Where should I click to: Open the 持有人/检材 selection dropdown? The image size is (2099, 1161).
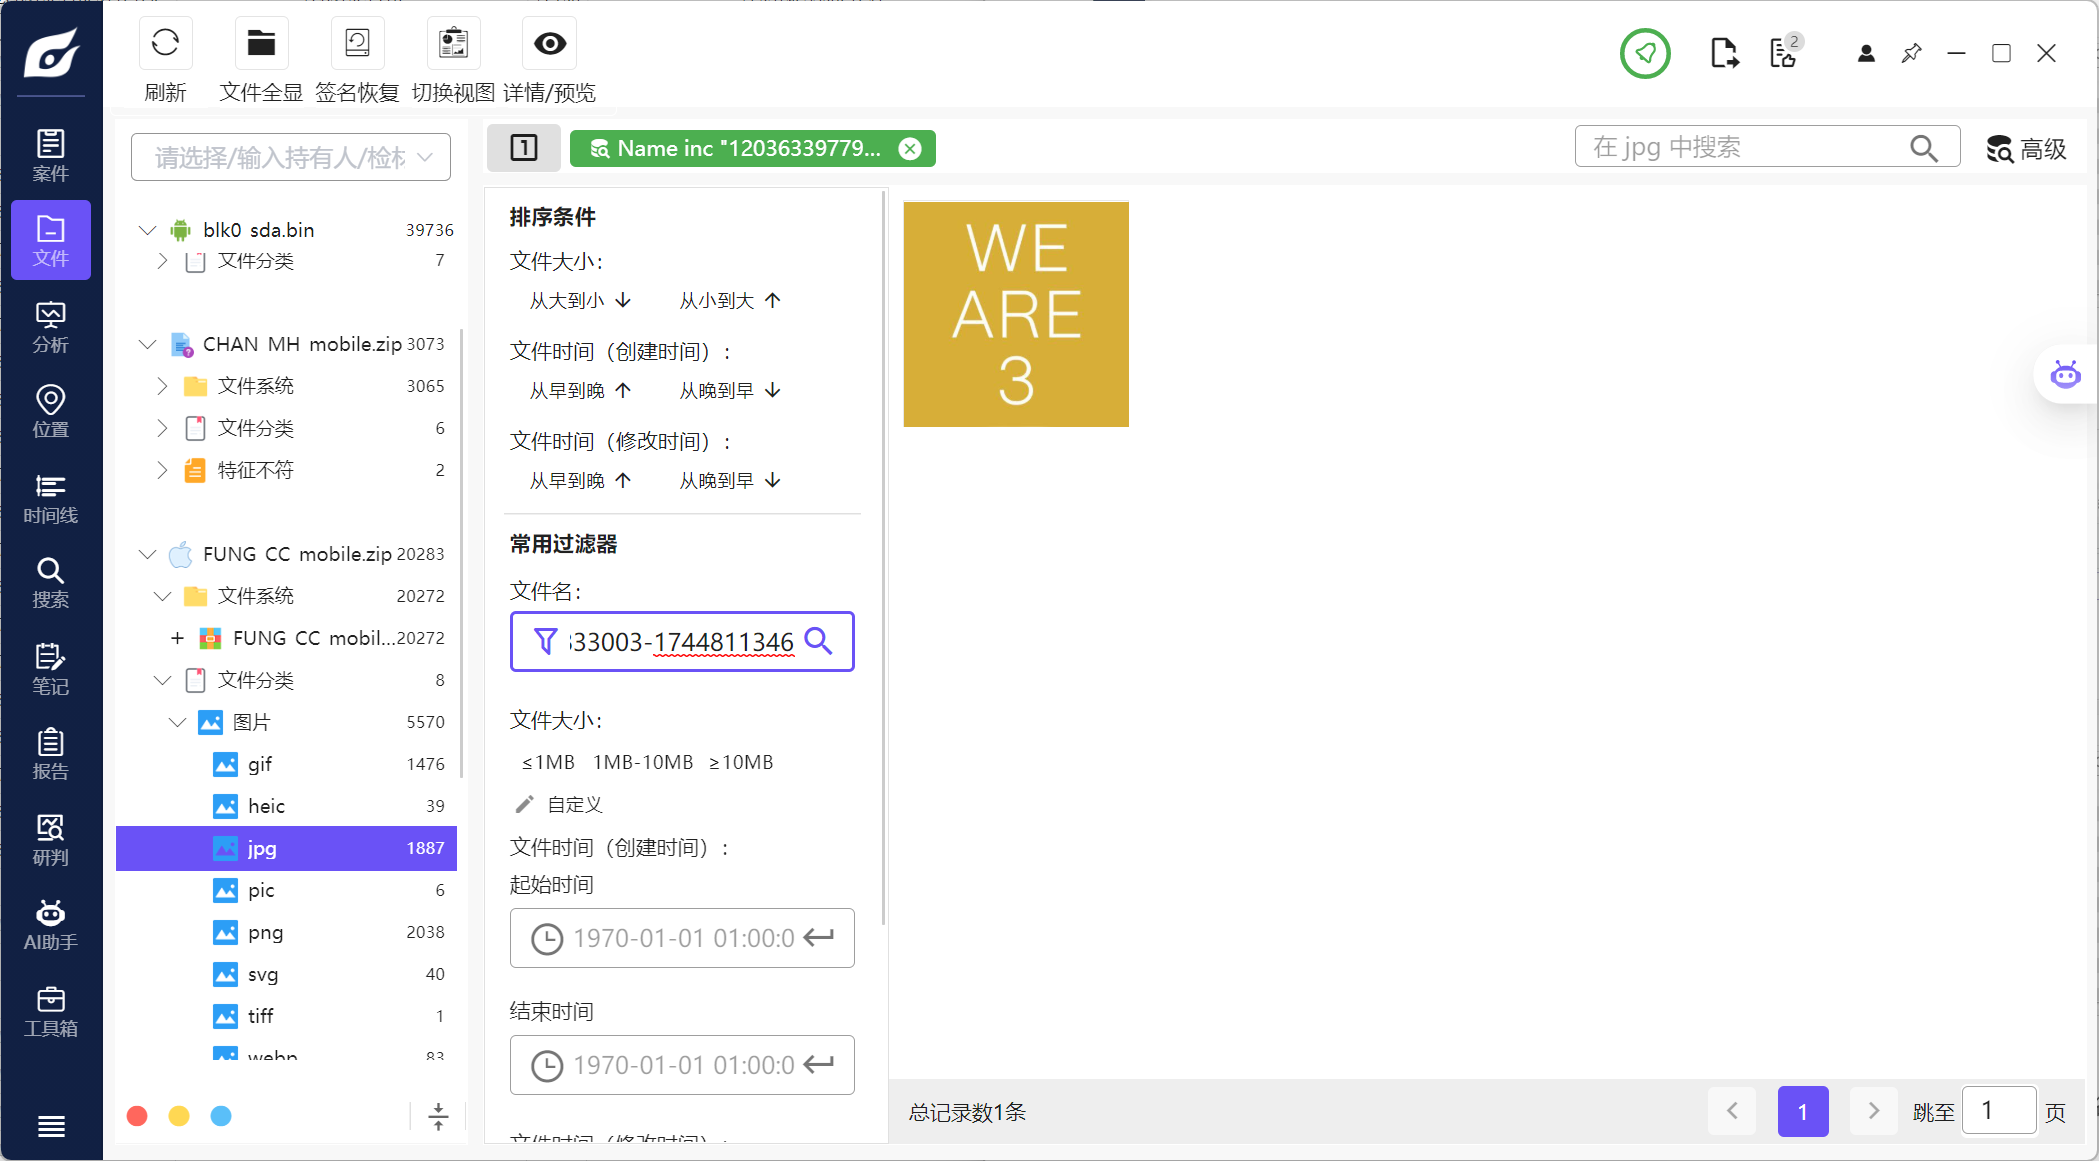pos(291,157)
